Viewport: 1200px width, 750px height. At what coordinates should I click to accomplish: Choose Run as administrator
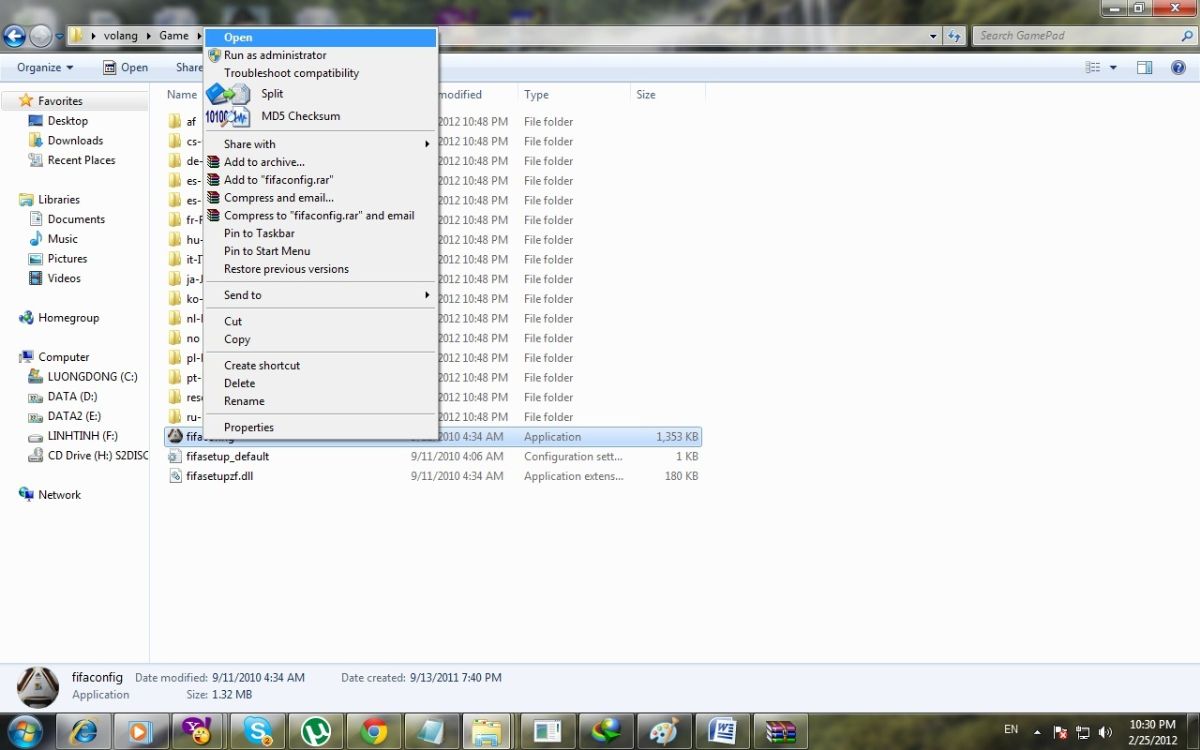(x=320, y=55)
